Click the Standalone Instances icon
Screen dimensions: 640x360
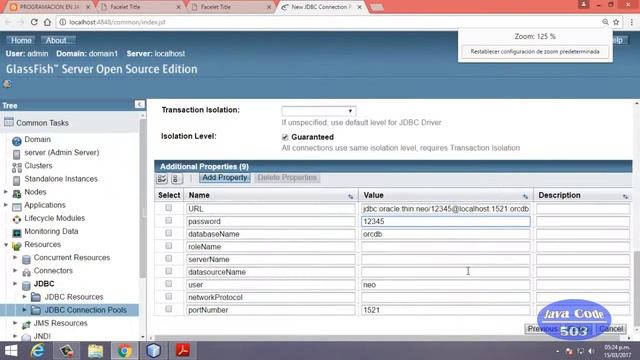[16, 180]
